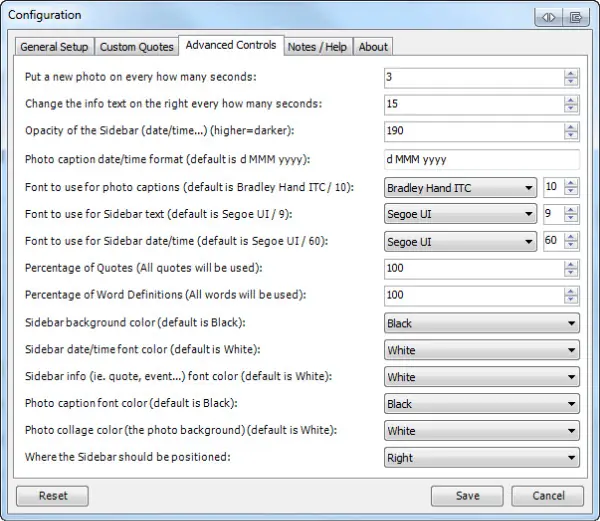Open Sidebar position dropdown showing Right
Screen dimensions: 600x521
point(482,458)
